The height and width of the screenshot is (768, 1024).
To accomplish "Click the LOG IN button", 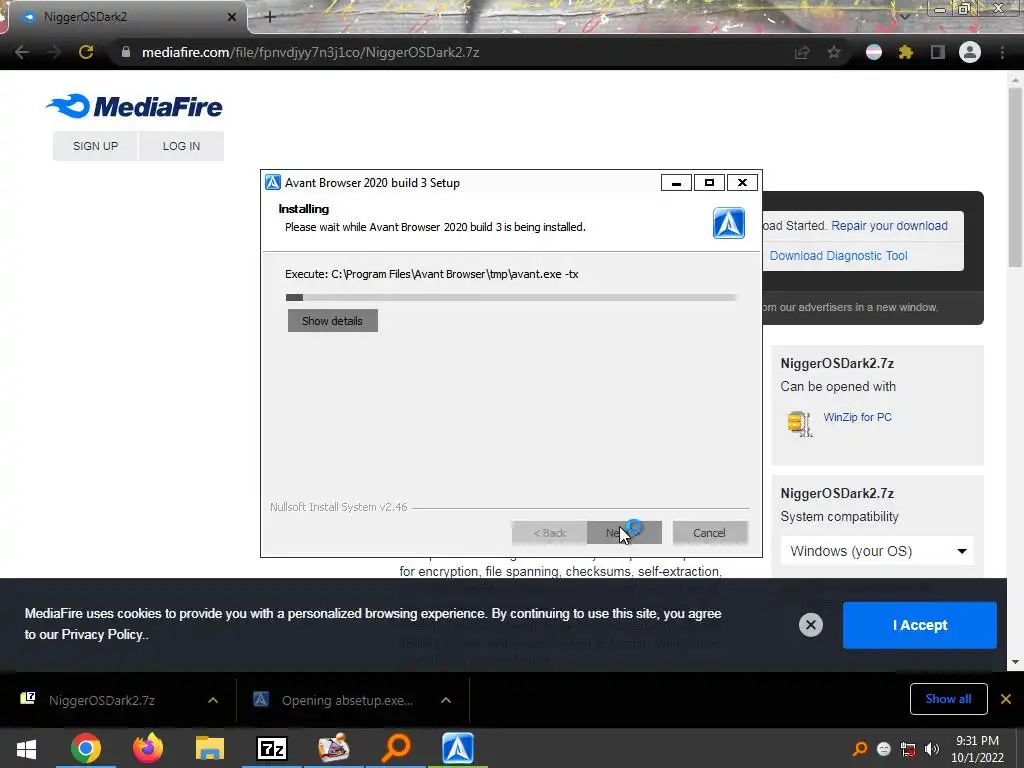I will [182, 146].
